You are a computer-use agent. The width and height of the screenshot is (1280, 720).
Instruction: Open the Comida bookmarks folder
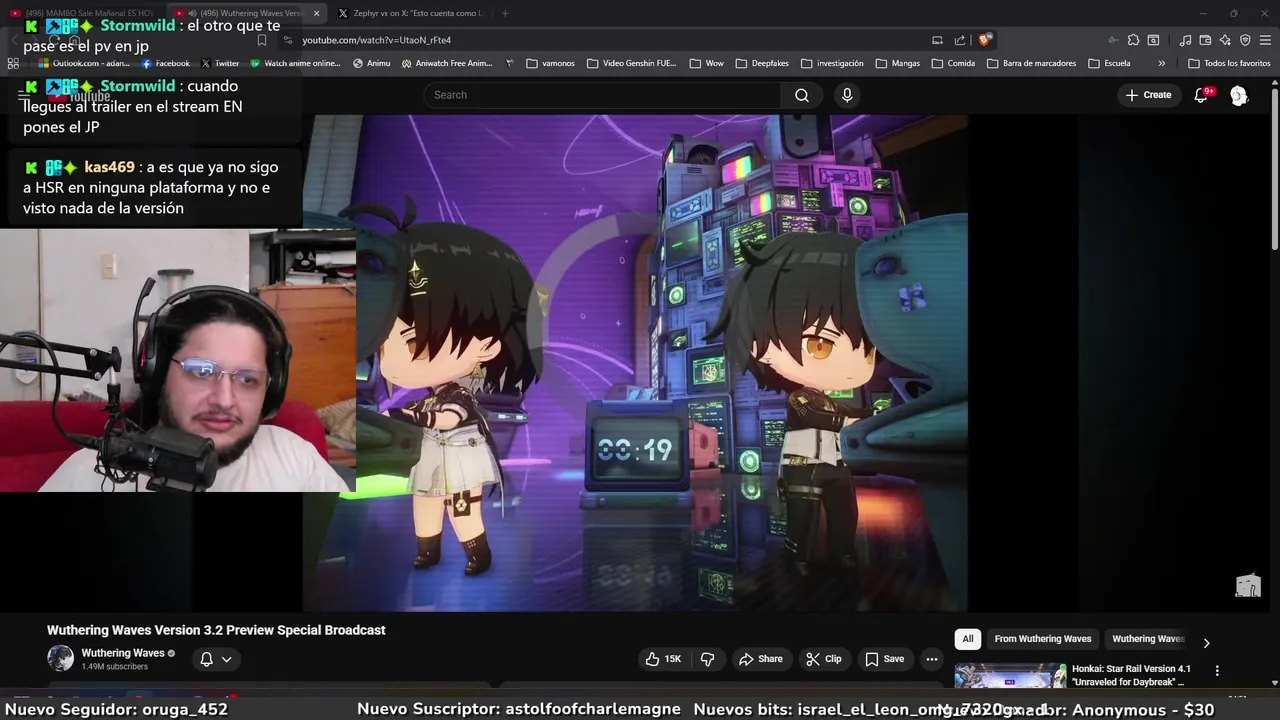point(953,63)
